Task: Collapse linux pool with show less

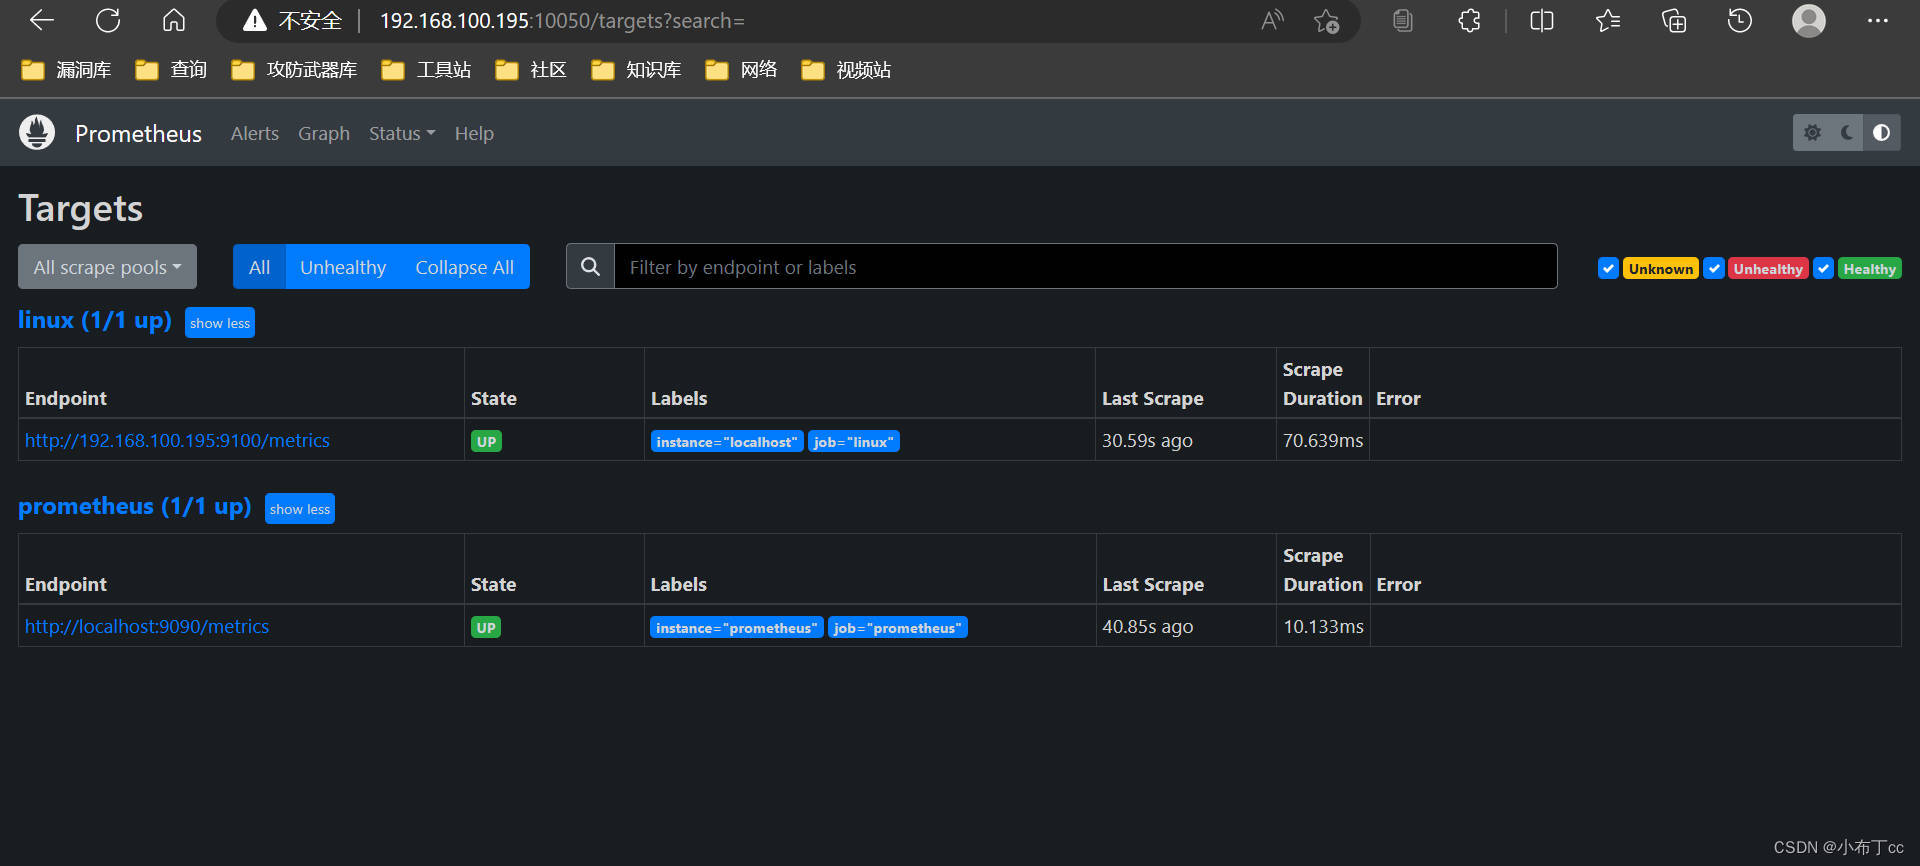Action: pos(220,323)
